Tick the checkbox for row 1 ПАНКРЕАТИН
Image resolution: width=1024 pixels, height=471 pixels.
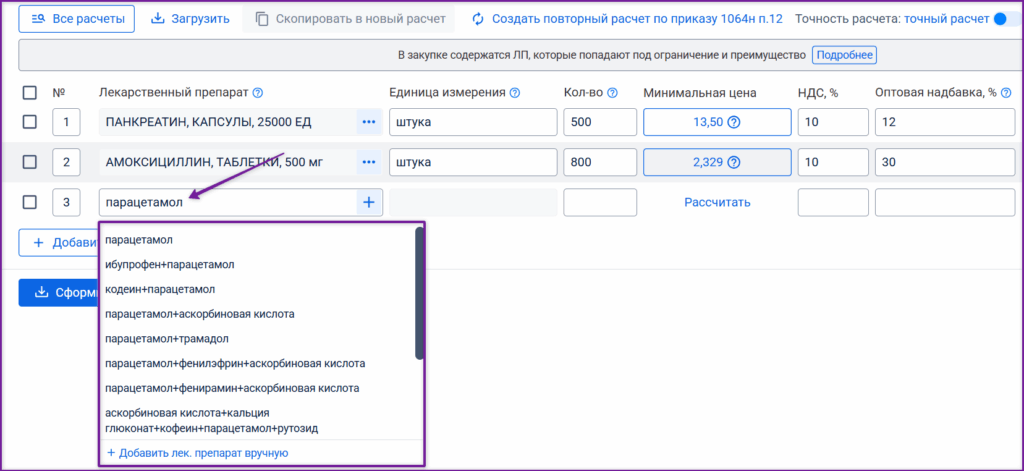(x=29, y=122)
